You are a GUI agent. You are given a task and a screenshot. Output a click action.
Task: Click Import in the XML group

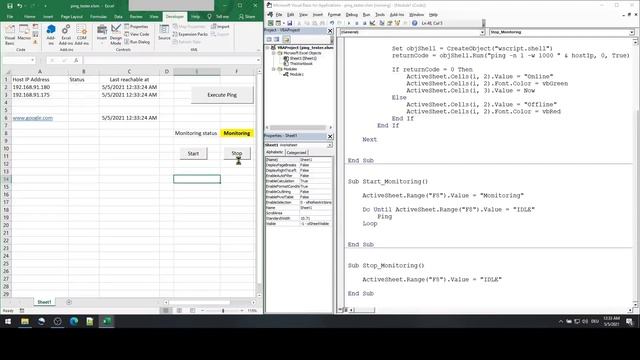(x=220, y=27)
